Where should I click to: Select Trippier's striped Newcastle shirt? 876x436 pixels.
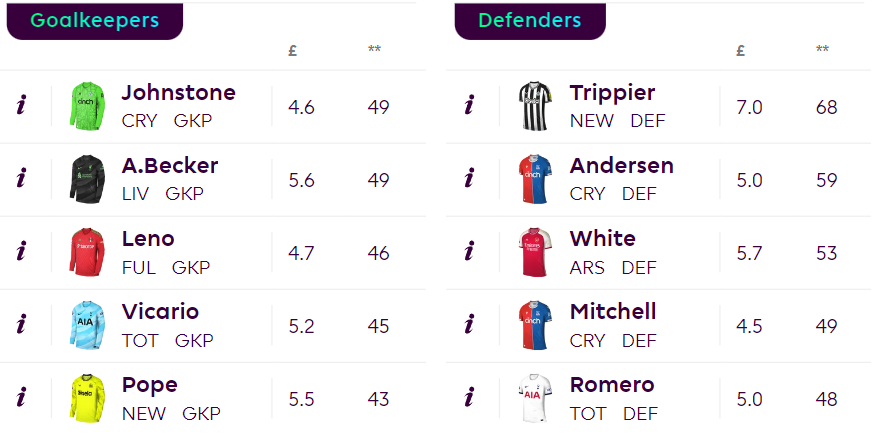coord(535,106)
